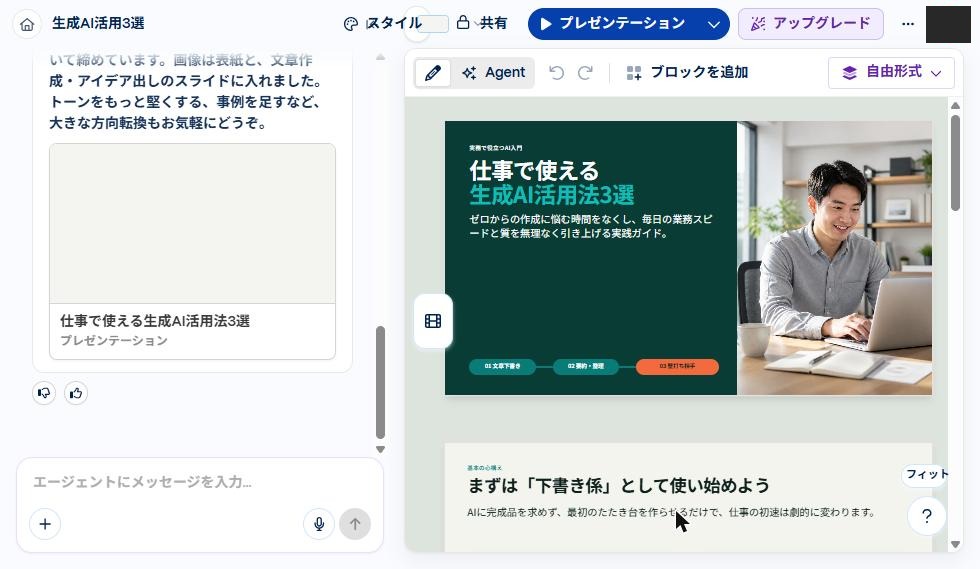This screenshot has width=980, height=569.
Task: Start the プレゼンテーション presentation
Action: (x=612, y=24)
